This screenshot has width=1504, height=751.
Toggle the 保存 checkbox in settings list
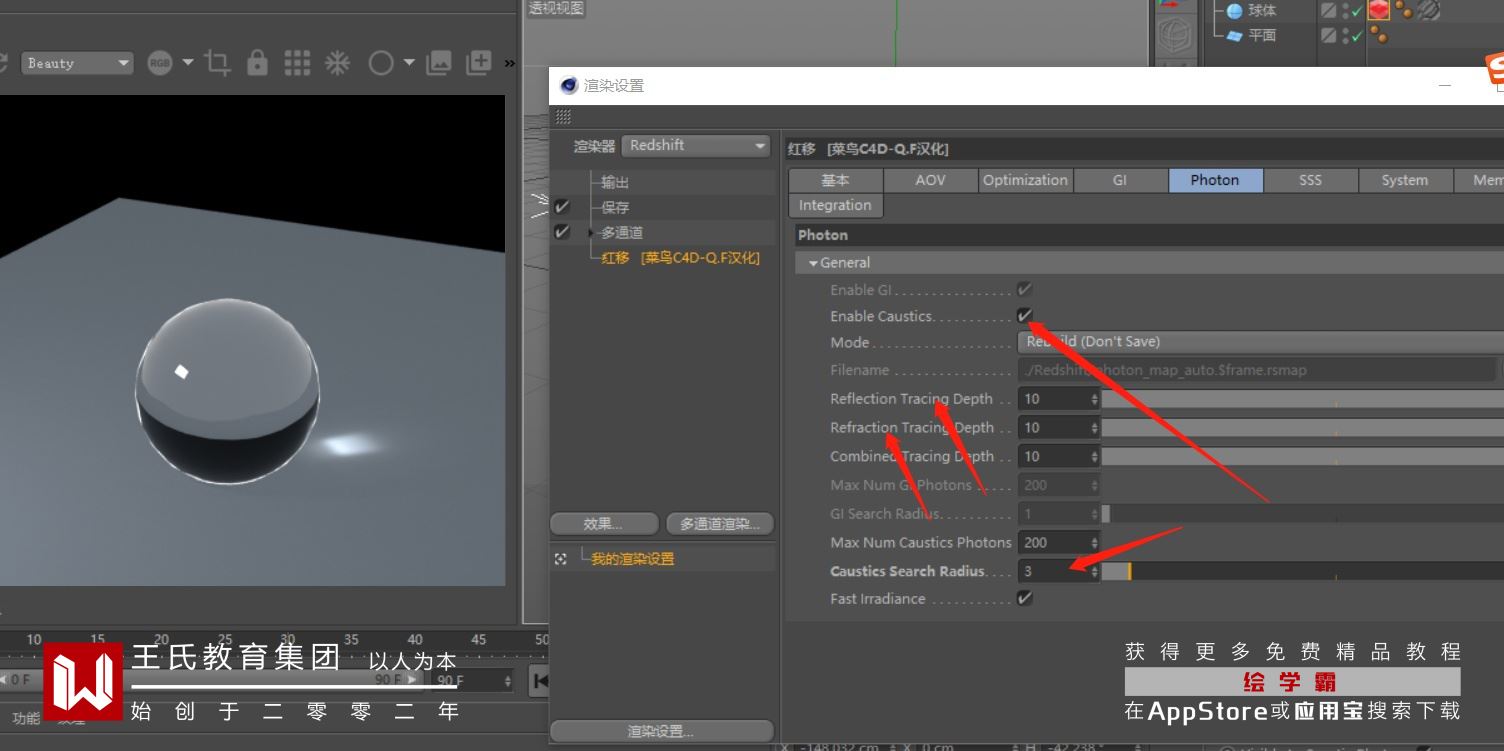562,207
